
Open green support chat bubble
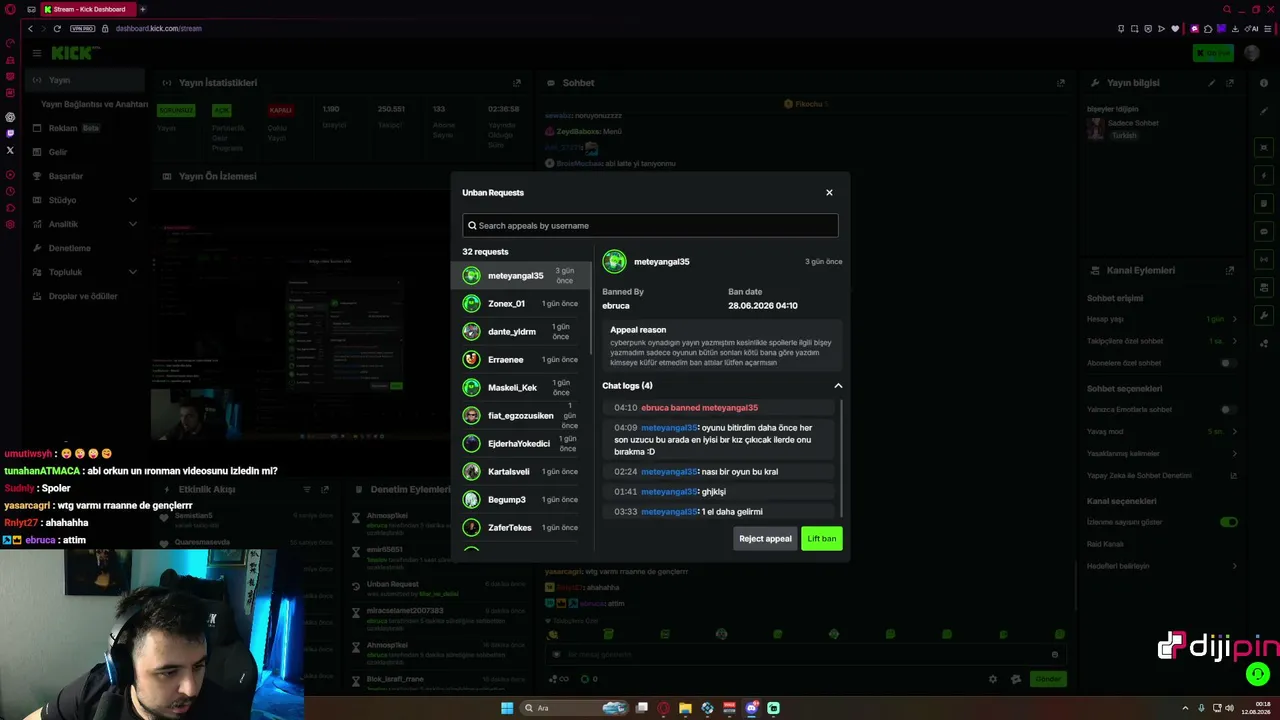click(1258, 675)
